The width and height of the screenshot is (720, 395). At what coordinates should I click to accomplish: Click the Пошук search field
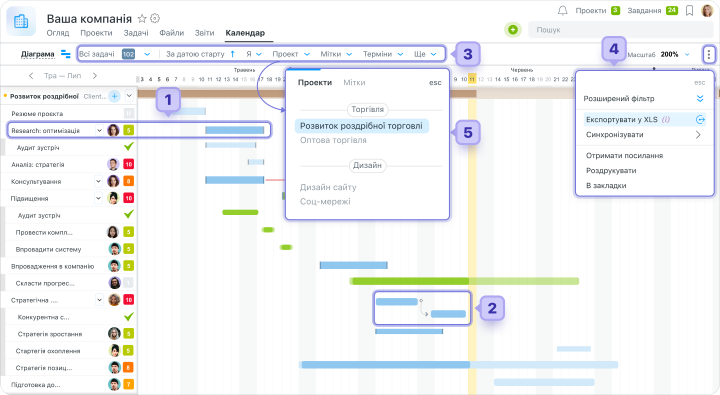pyautogui.click(x=620, y=30)
